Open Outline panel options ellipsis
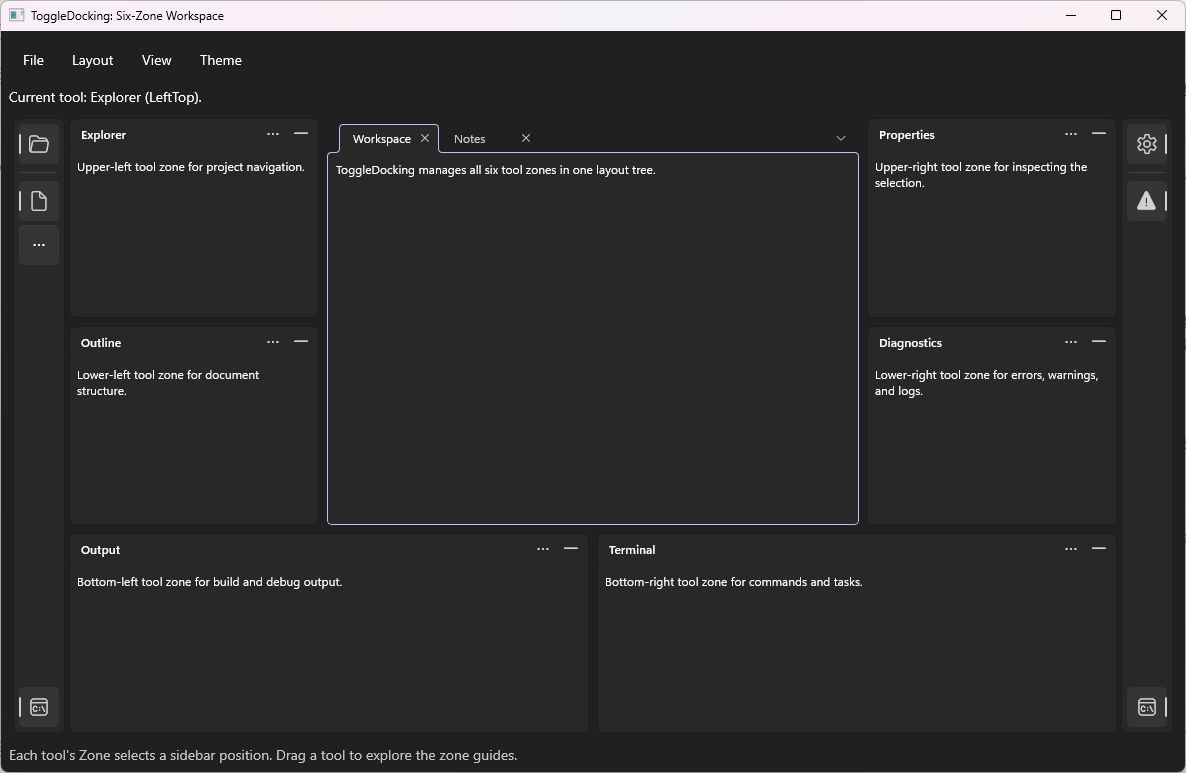The height and width of the screenshot is (773, 1186). click(273, 343)
